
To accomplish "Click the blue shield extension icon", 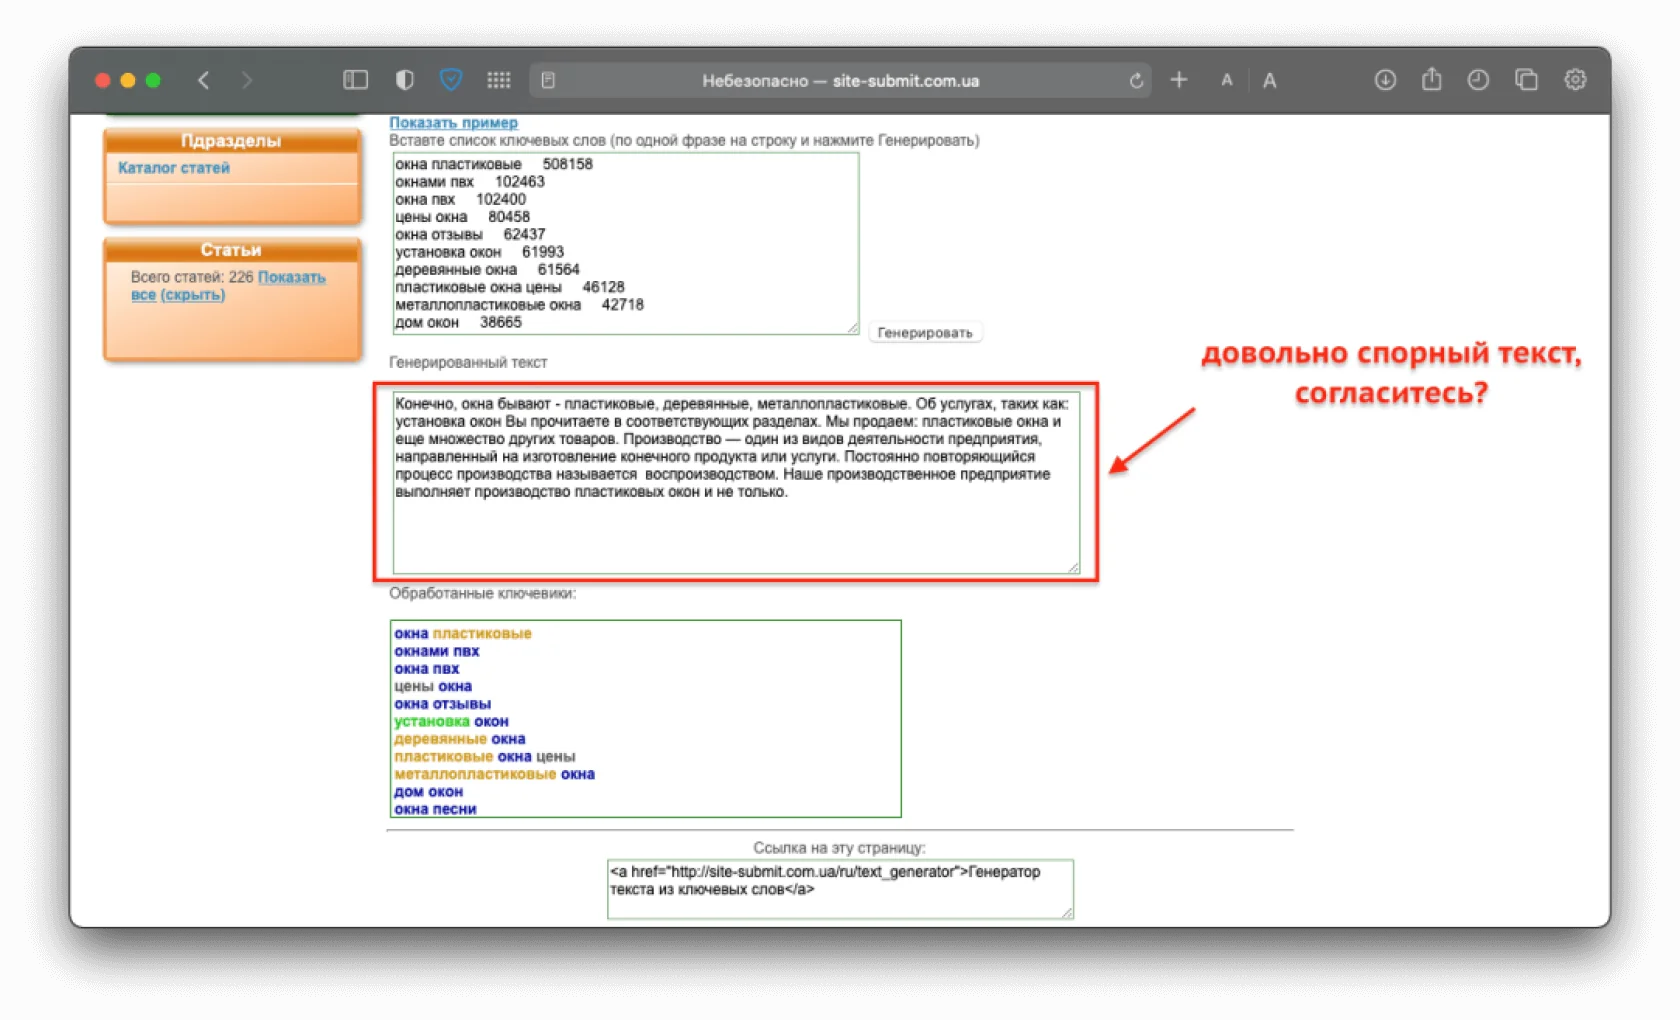I will coord(451,80).
